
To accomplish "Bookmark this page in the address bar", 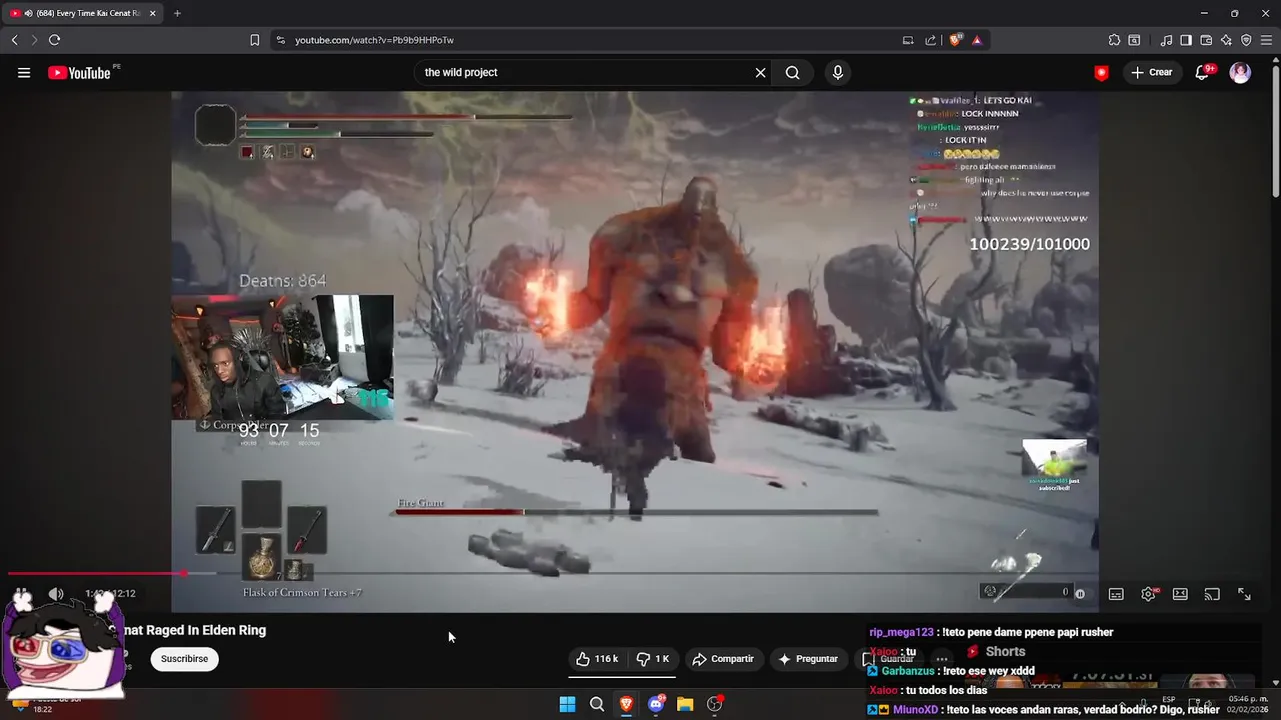I will pyautogui.click(x=254, y=40).
